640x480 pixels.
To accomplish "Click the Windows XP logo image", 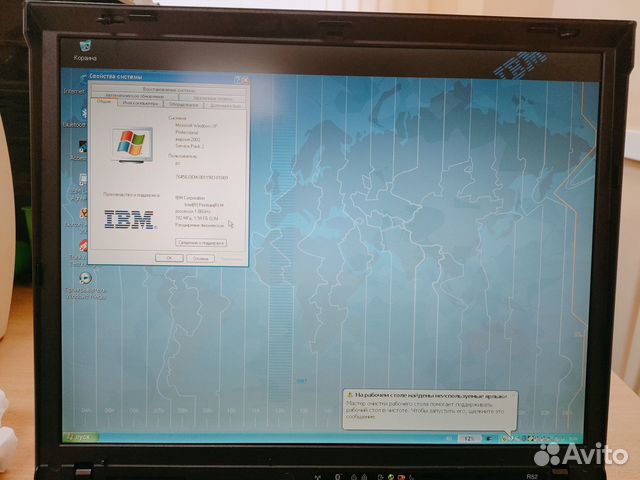I will click(x=132, y=144).
